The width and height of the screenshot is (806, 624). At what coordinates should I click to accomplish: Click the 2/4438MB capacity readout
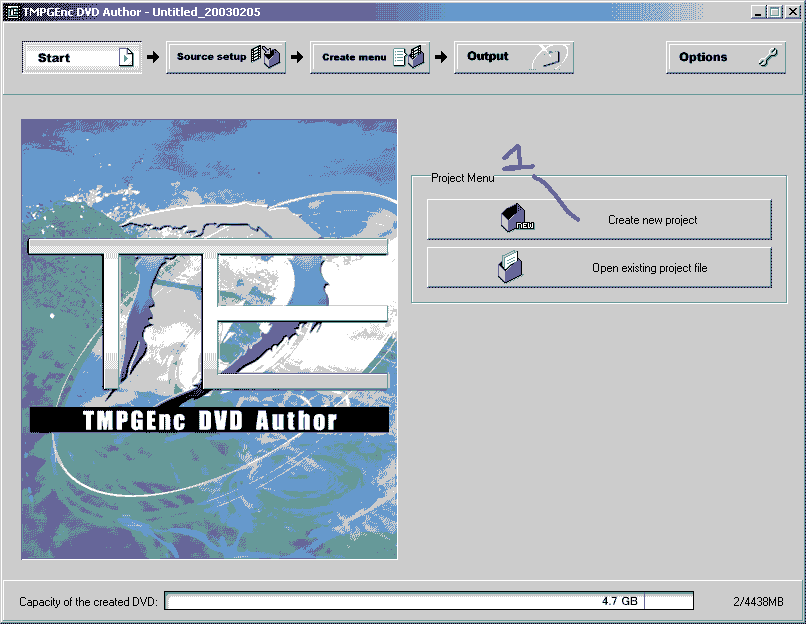(758, 601)
